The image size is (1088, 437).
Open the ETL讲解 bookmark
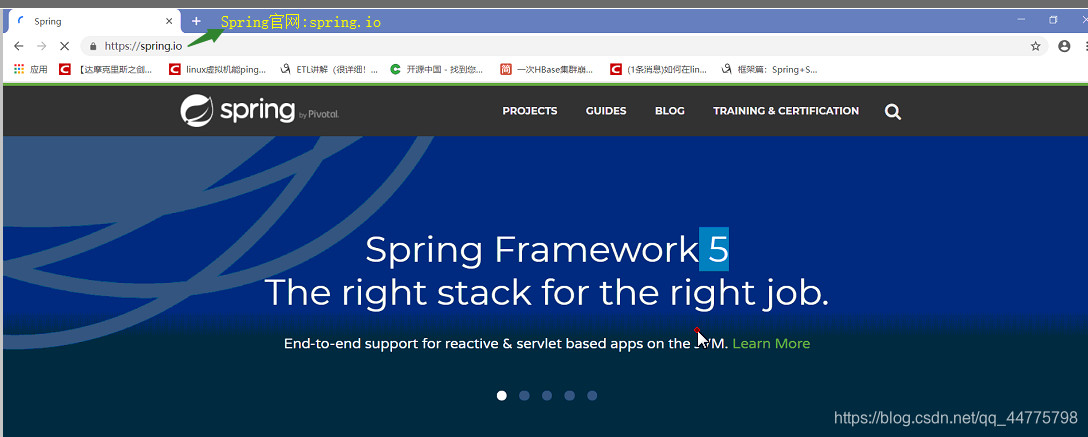click(x=329, y=69)
